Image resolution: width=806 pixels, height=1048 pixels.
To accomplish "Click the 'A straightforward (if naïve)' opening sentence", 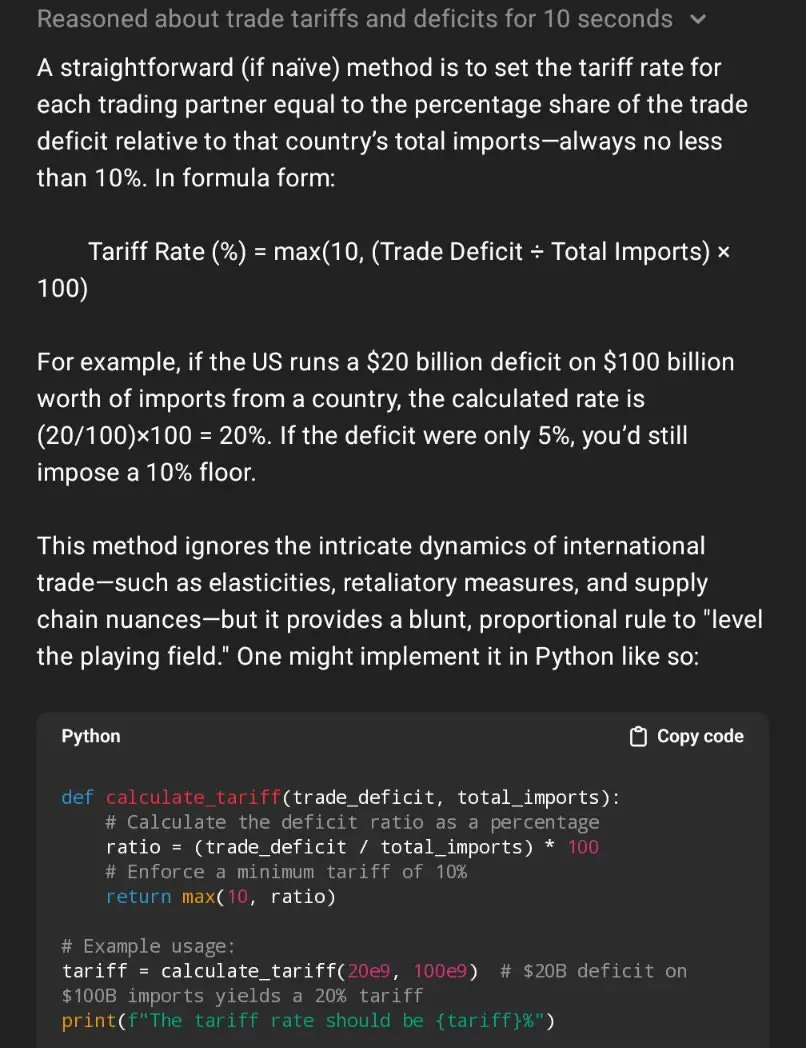I will coord(392,123).
